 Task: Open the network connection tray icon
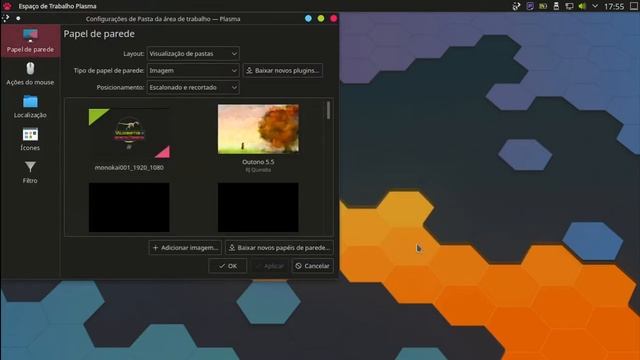(x=569, y=6)
